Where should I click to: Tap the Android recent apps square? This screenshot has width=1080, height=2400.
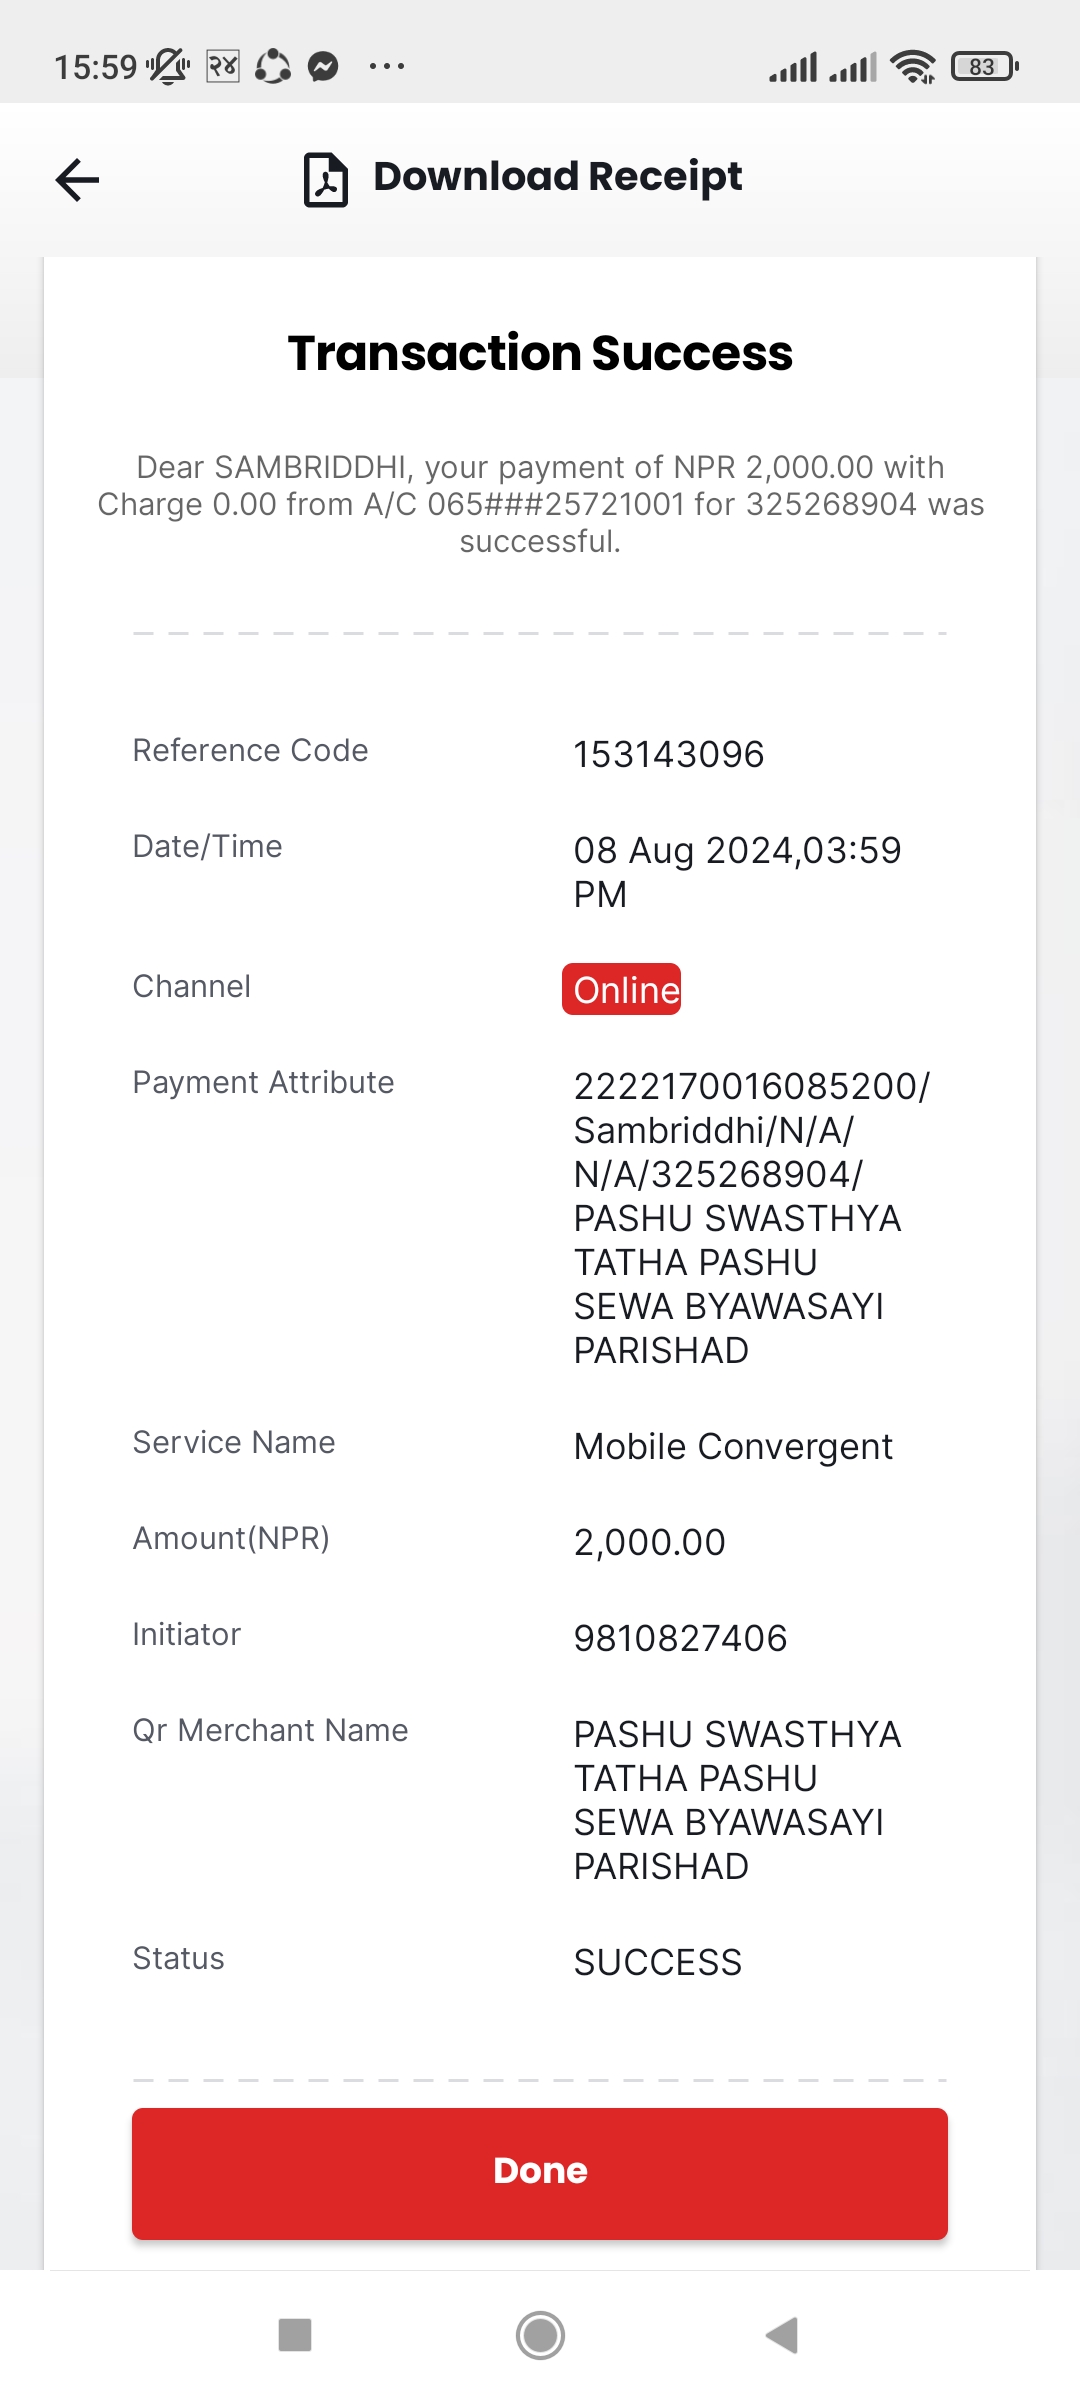point(295,2335)
